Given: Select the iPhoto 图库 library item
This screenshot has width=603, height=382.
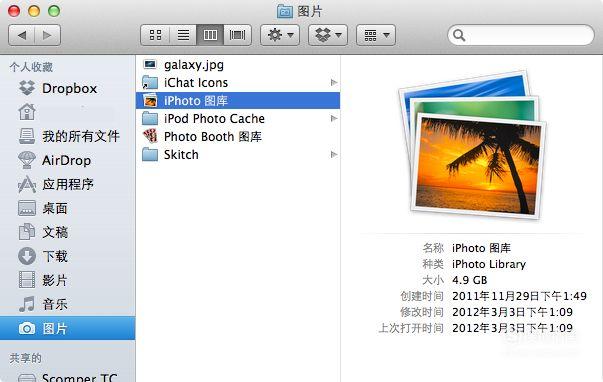Looking at the screenshot, I should coord(238,100).
